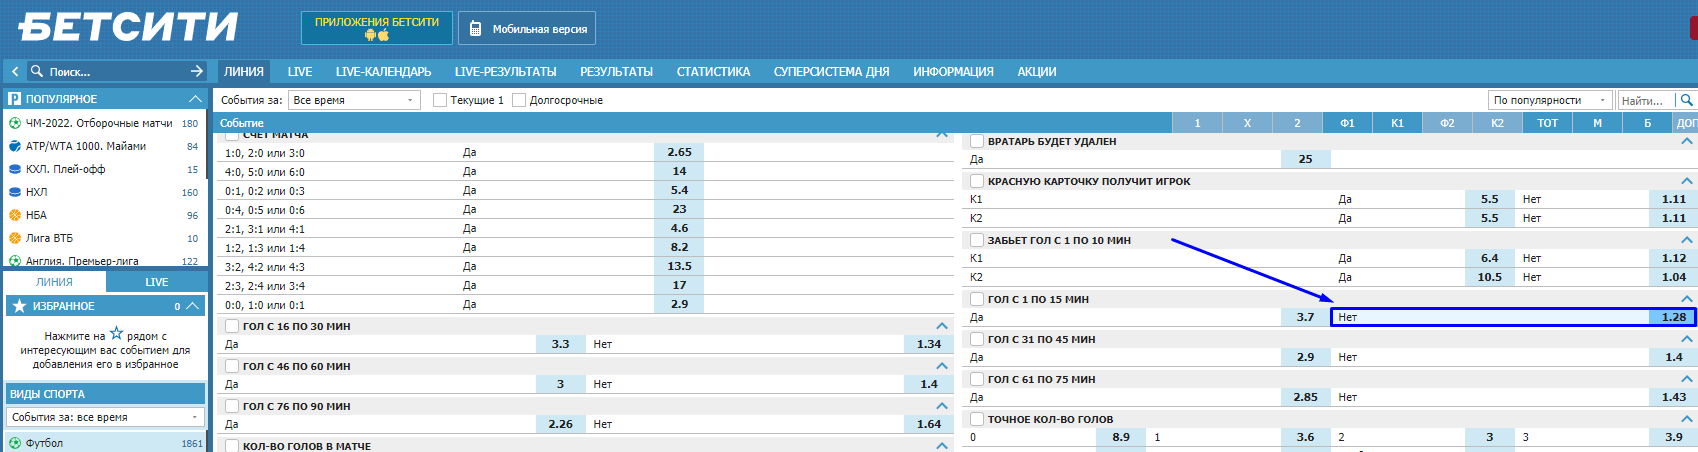1698x452 pixels.
Task: Click the hockey icon next to НХЛ
Action: pos(15,192)
